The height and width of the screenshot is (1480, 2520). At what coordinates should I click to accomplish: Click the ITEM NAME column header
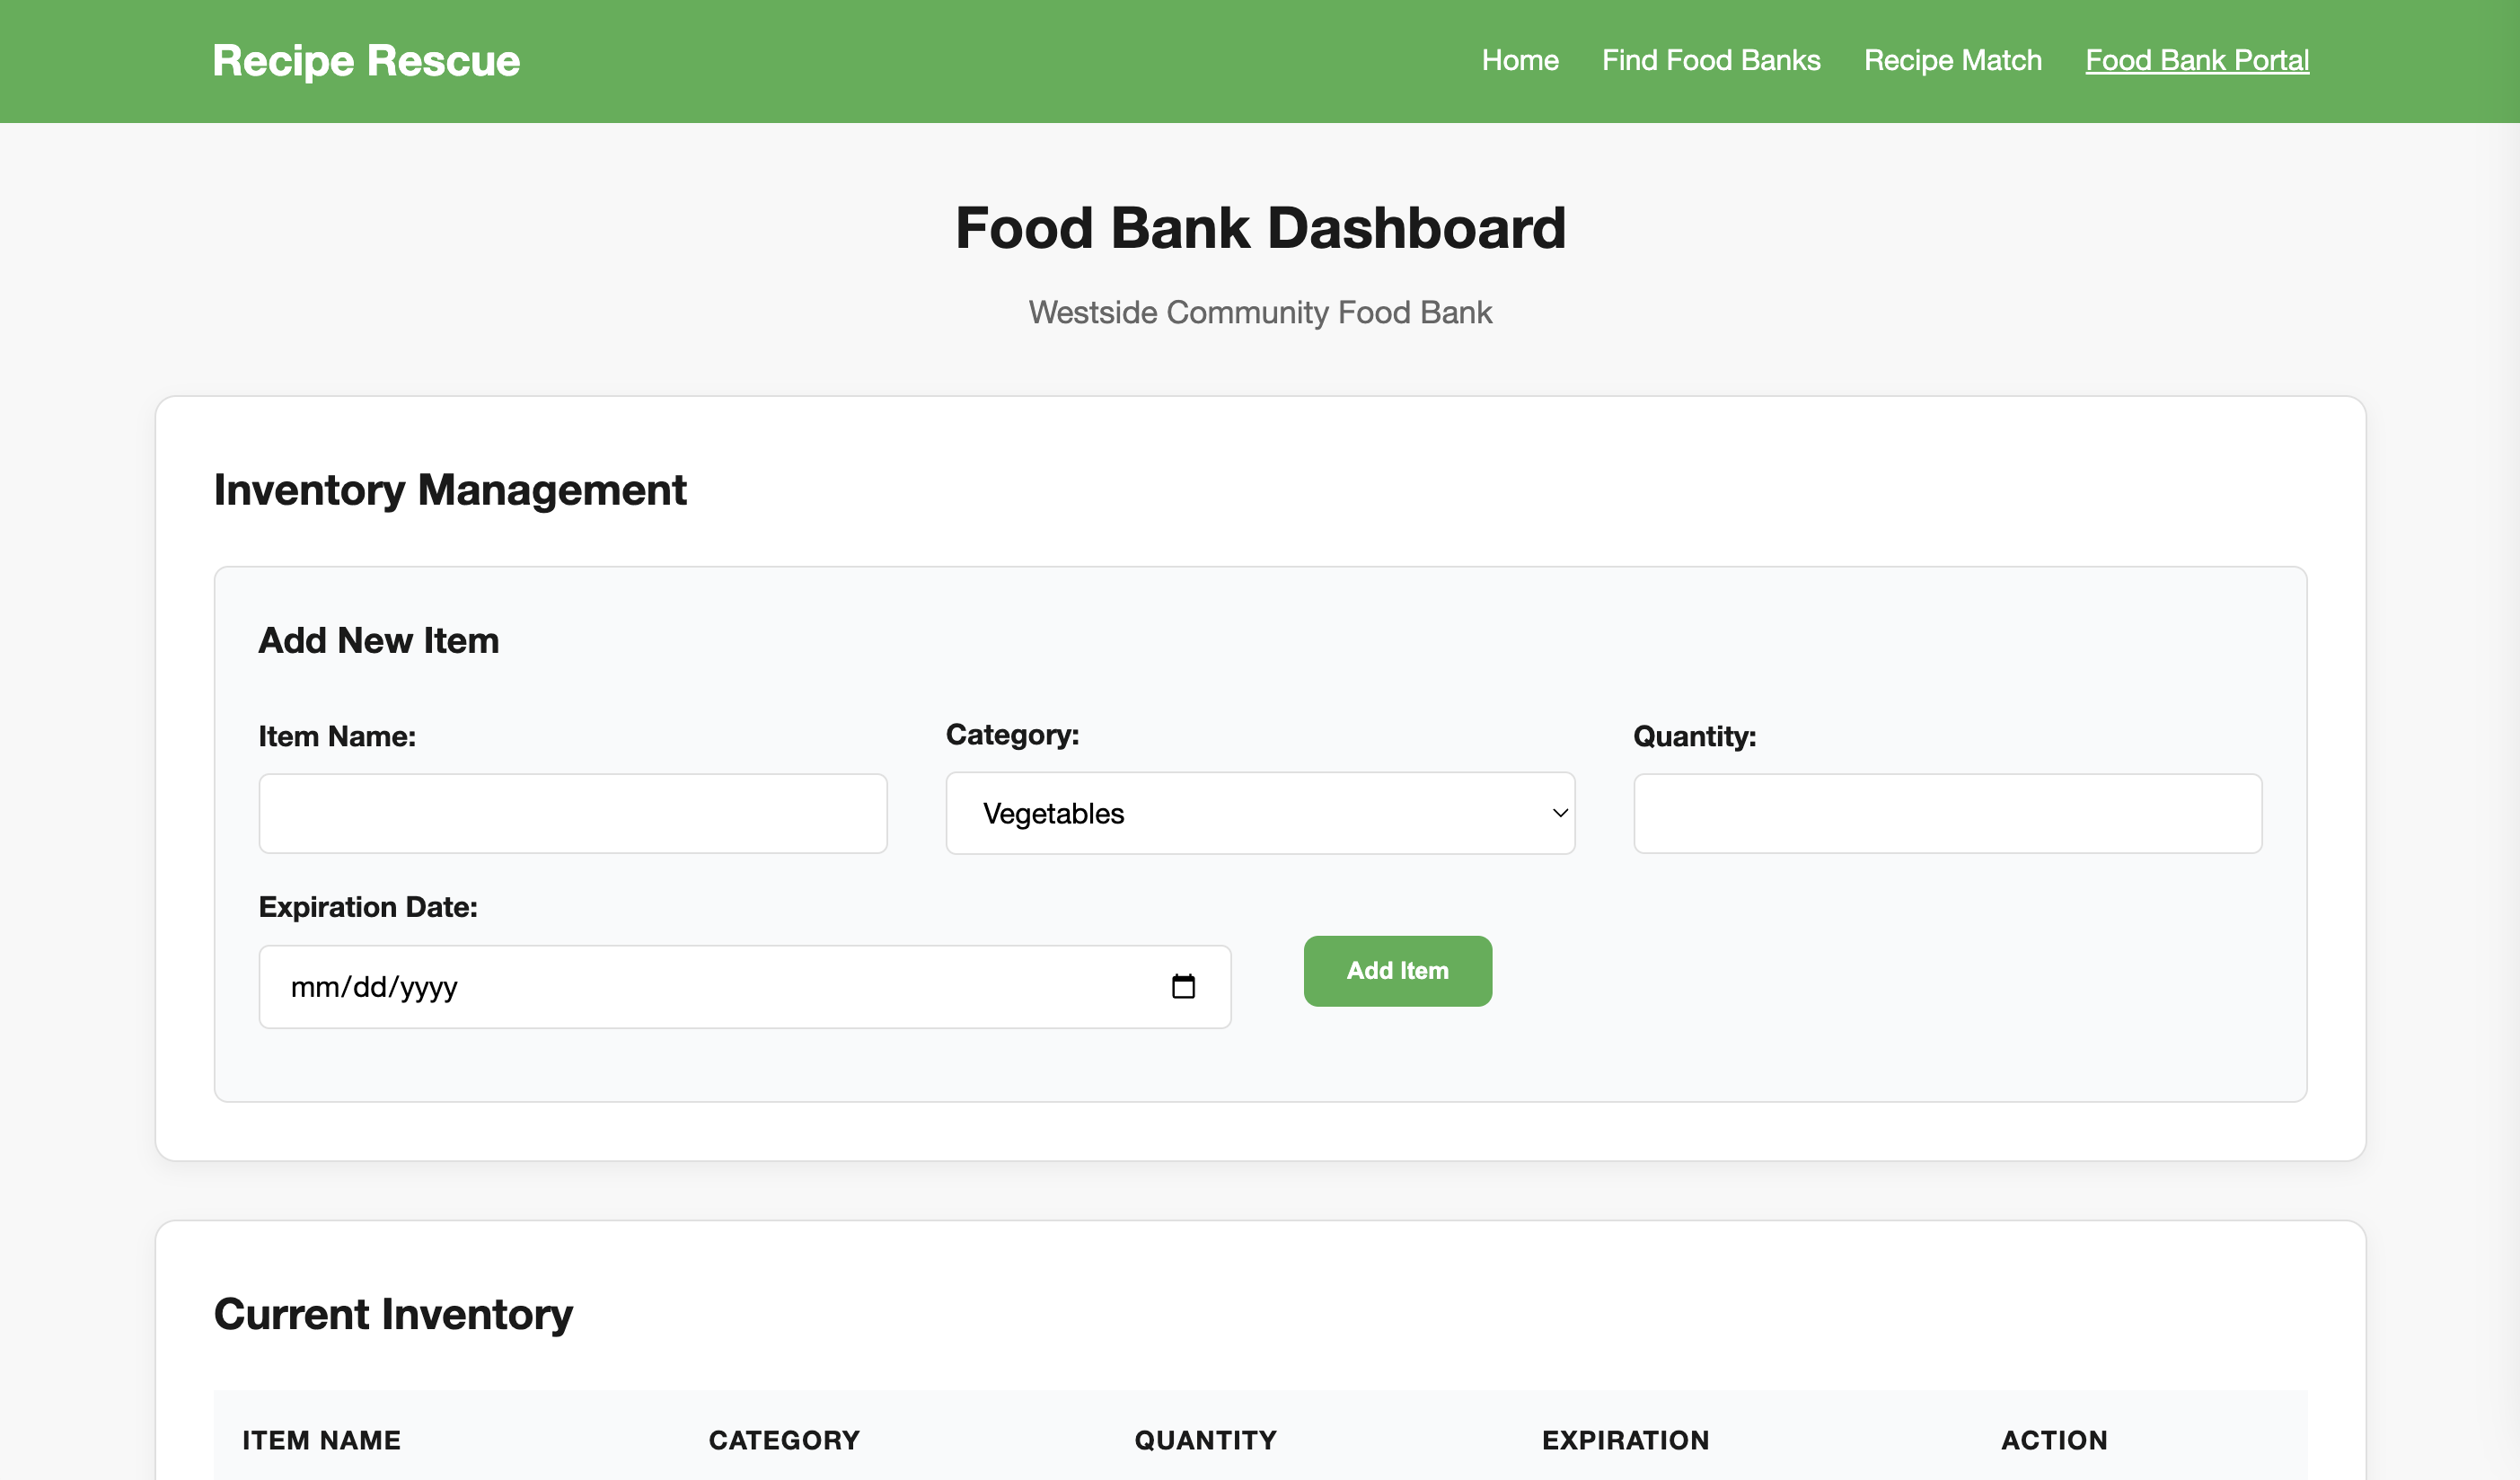coord(321,1440)
